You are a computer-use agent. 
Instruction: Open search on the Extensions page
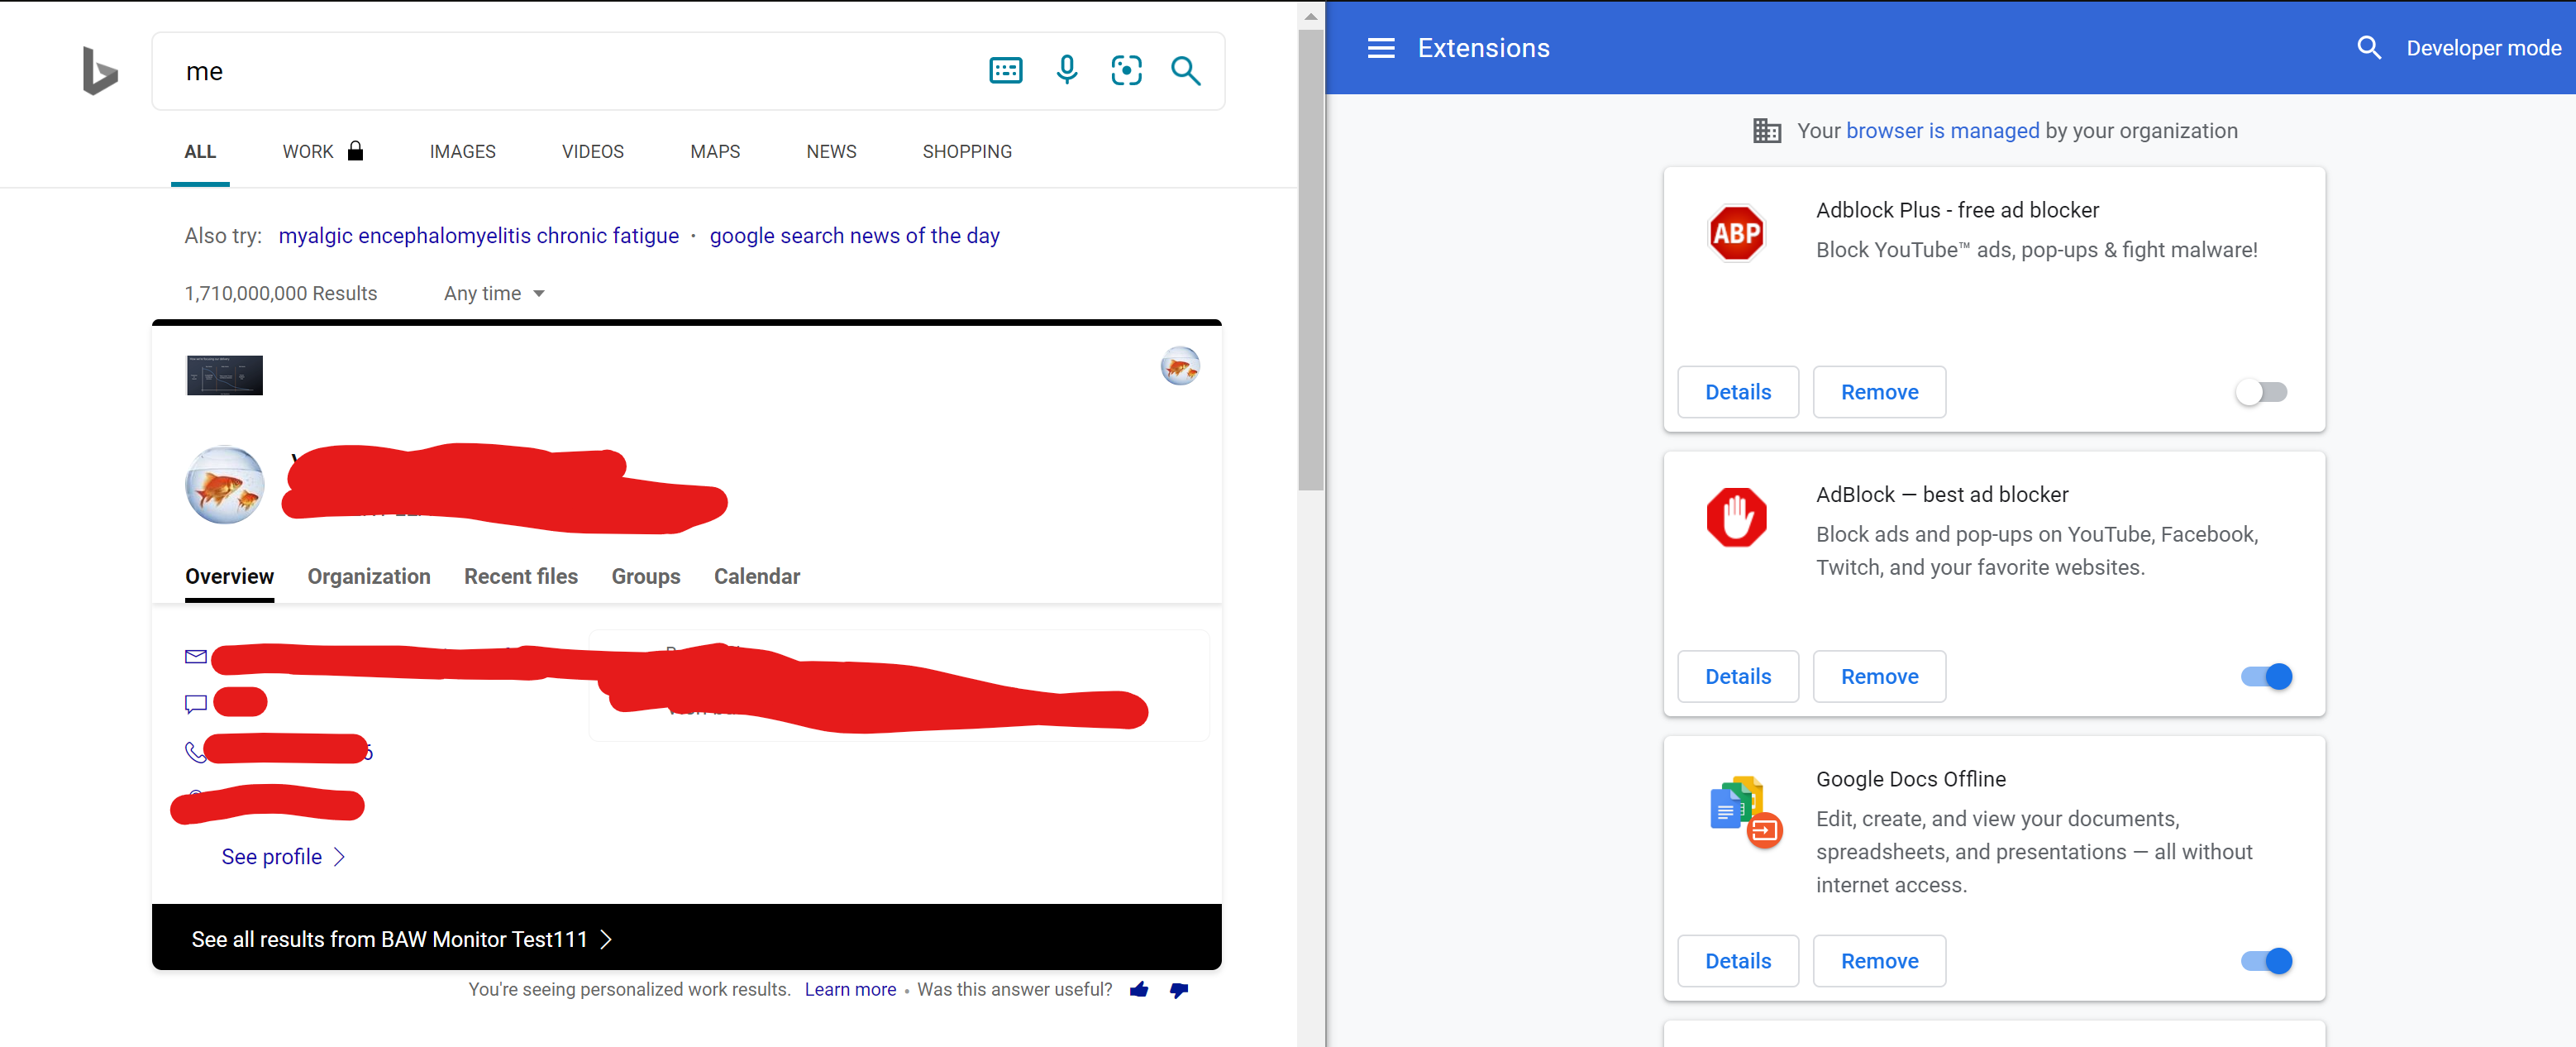point(2369,47)
